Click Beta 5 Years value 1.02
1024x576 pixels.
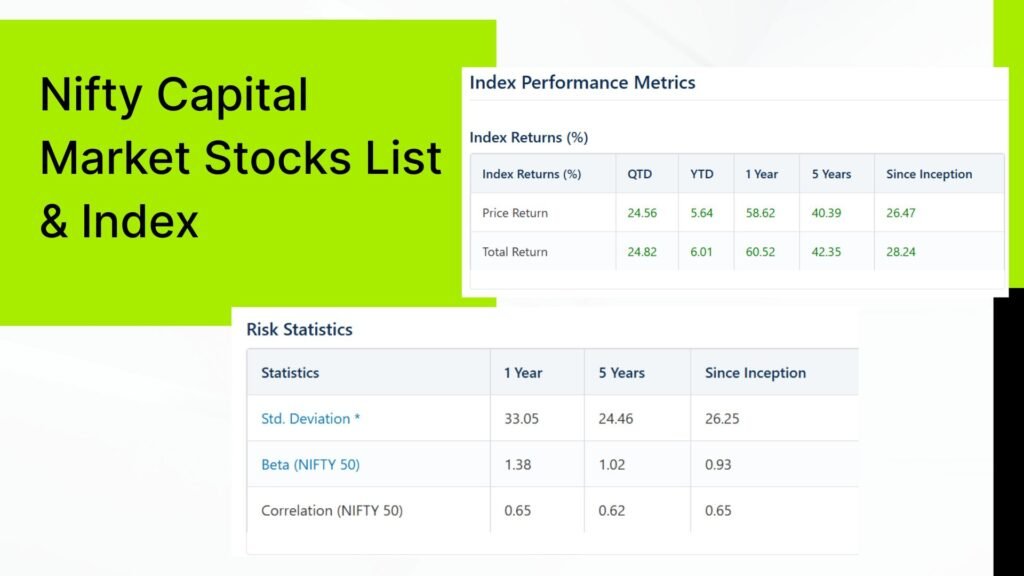coord(611,464)
